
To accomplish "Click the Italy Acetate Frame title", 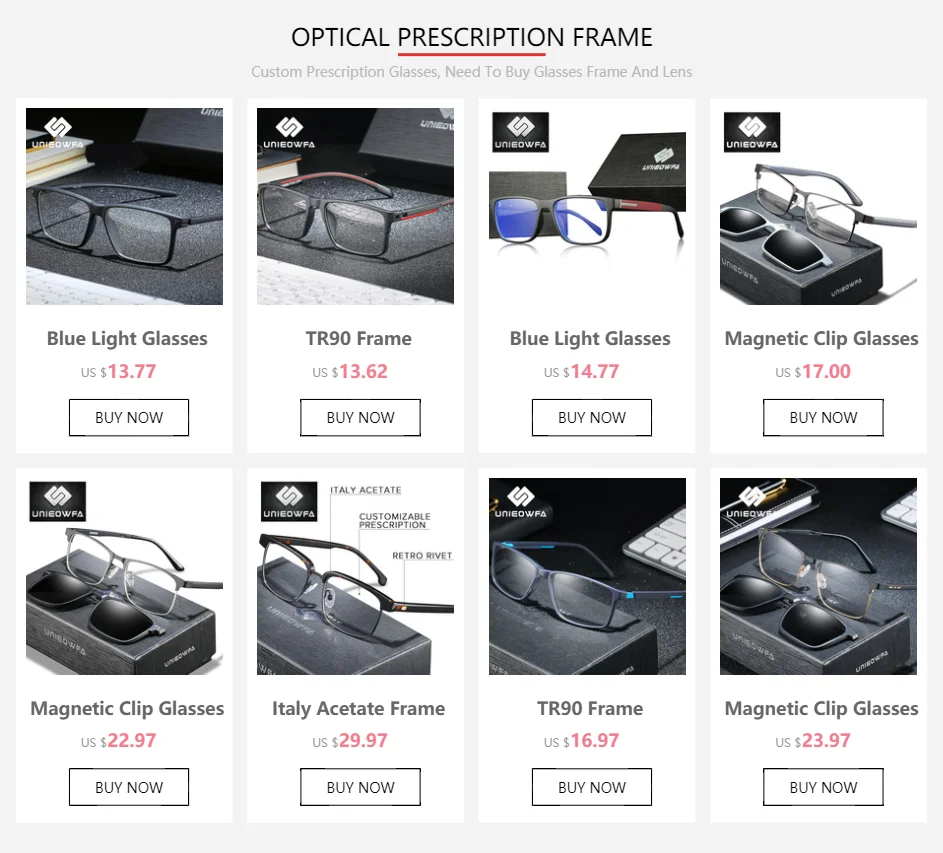I will (358, 709).
